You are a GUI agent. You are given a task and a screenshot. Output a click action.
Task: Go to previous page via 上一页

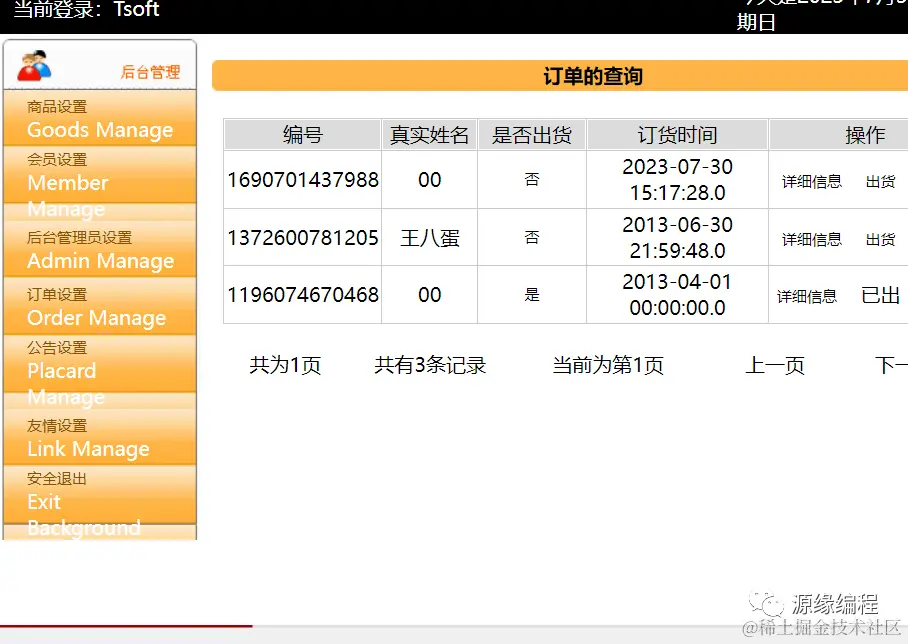click(x=775, y=365)
